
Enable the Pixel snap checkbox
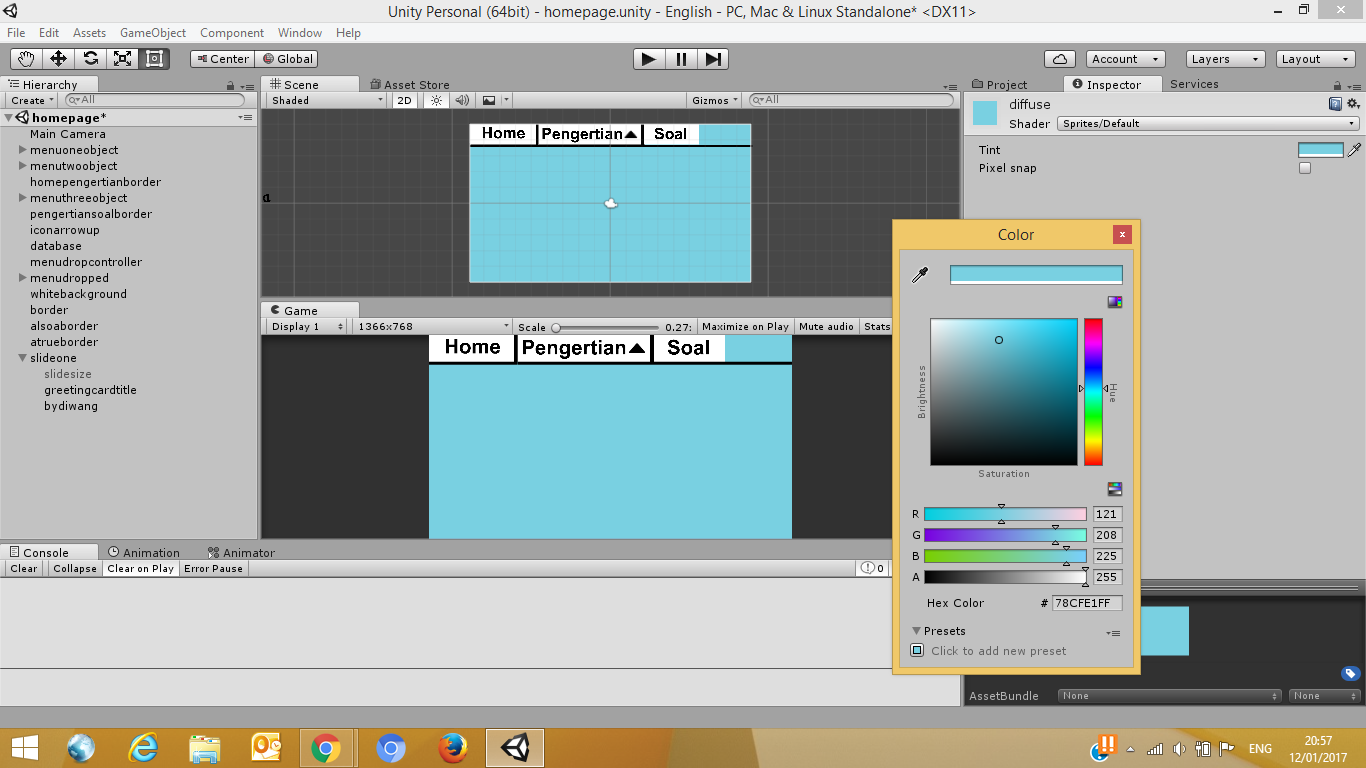coord(1304,168)
